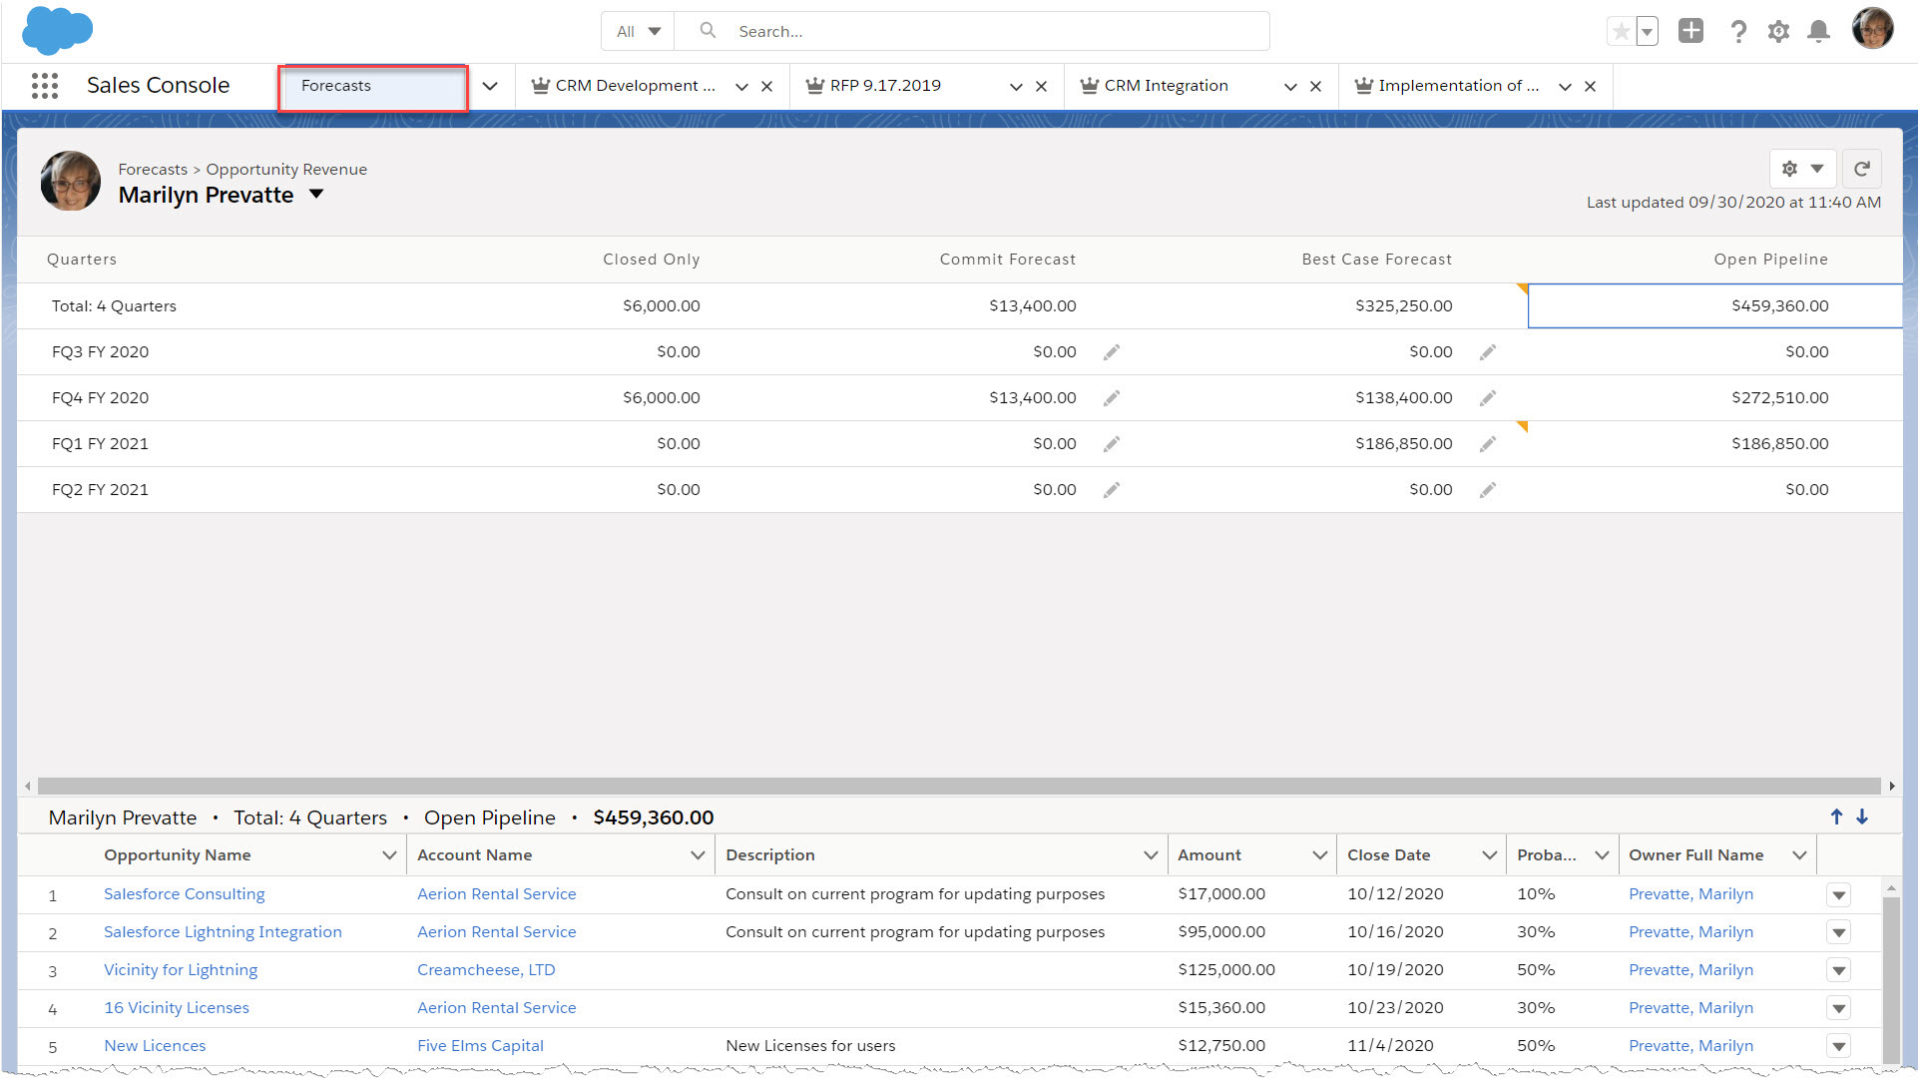The image size is (1920, 1083).
Task: Click the notifications bell icon
Action: (1818, 32)
